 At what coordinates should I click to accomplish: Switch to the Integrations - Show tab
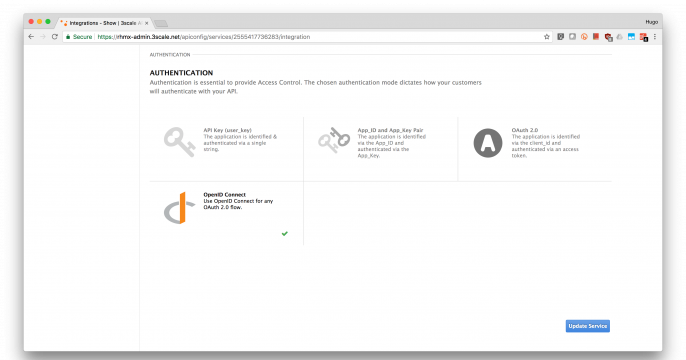tap(105, 23)
